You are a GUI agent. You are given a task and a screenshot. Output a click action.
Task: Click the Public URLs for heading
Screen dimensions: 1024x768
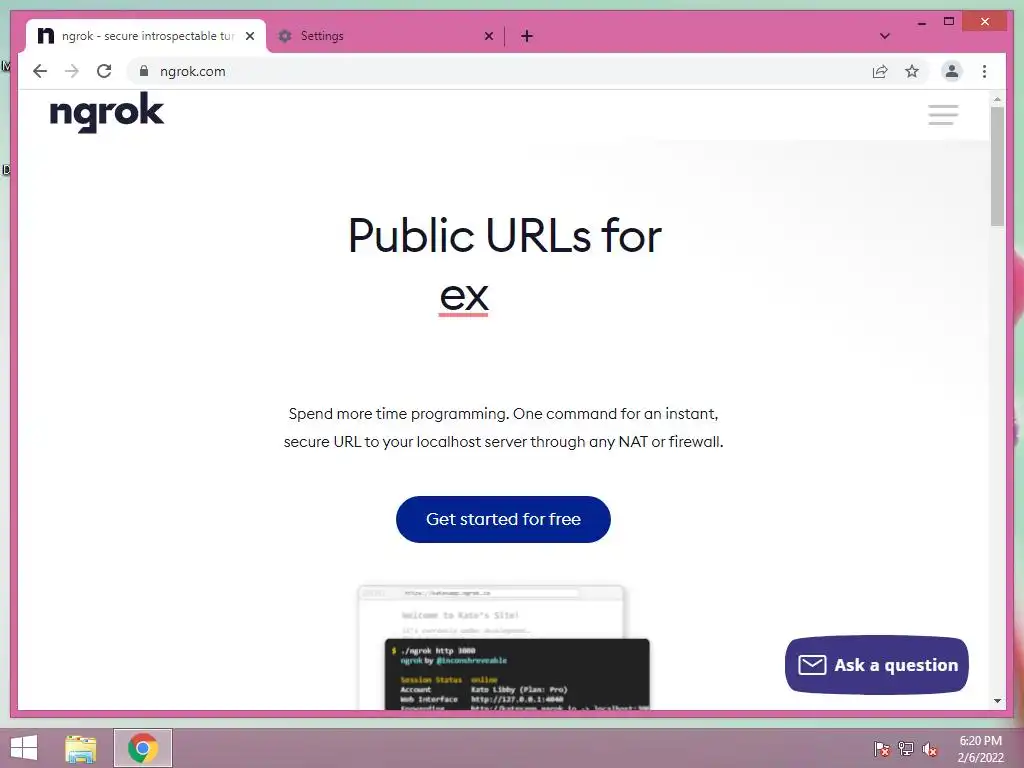[505, 236]
